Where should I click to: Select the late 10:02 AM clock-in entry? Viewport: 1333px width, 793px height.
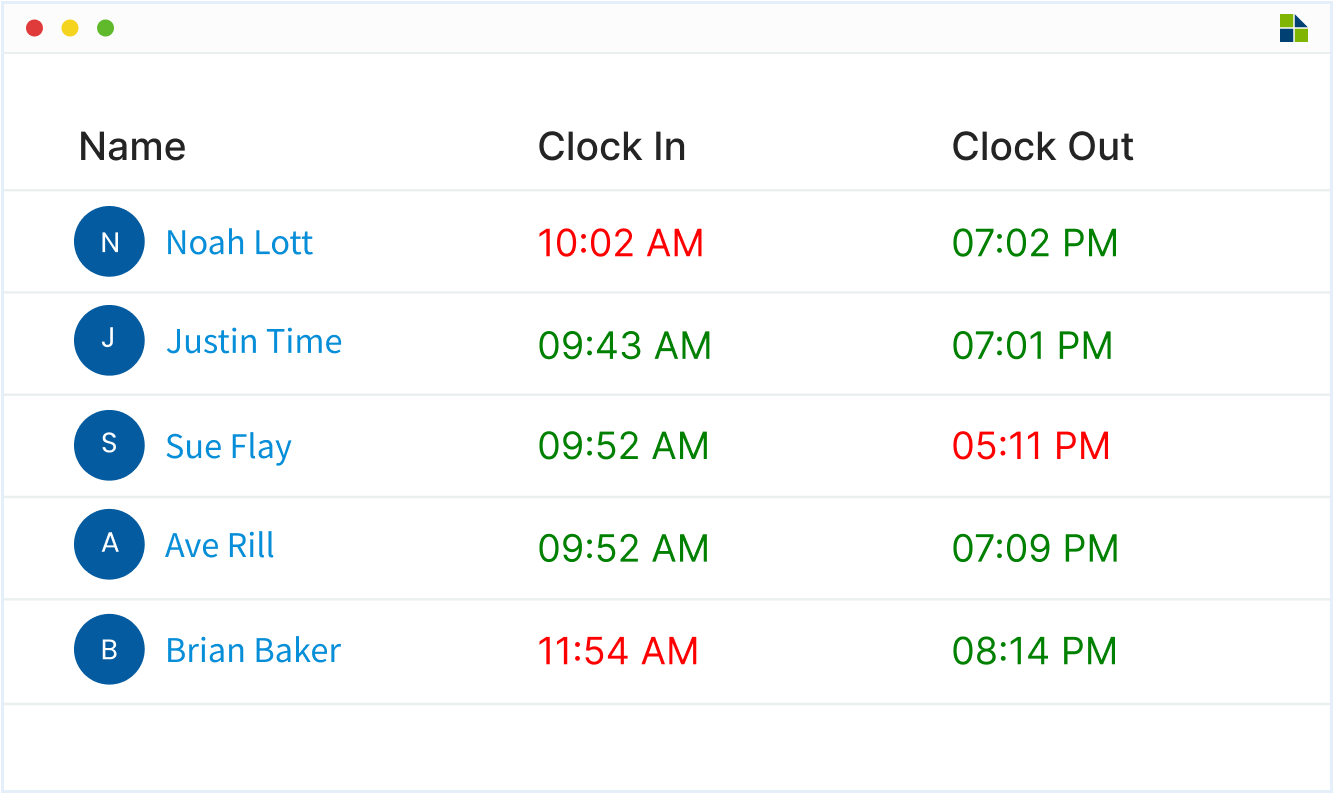pyautogui.click(x=621, y=243)
